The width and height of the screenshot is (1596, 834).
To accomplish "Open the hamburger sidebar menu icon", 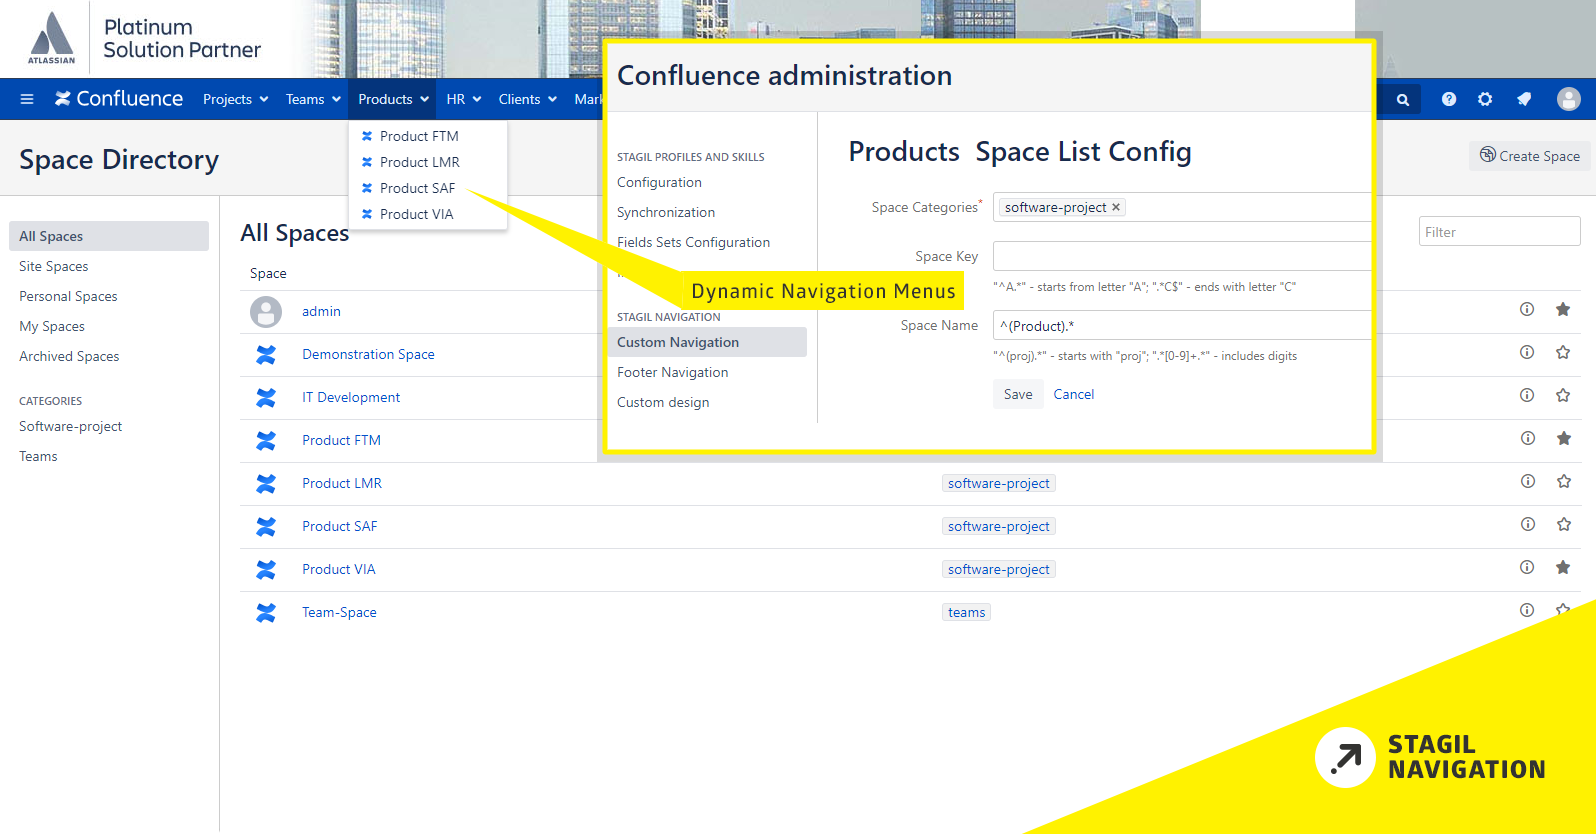I will click(27, 99).
